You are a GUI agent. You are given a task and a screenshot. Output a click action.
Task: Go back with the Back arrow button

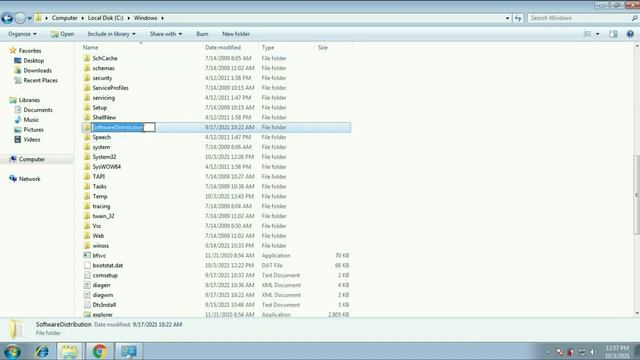coord(7,18)
